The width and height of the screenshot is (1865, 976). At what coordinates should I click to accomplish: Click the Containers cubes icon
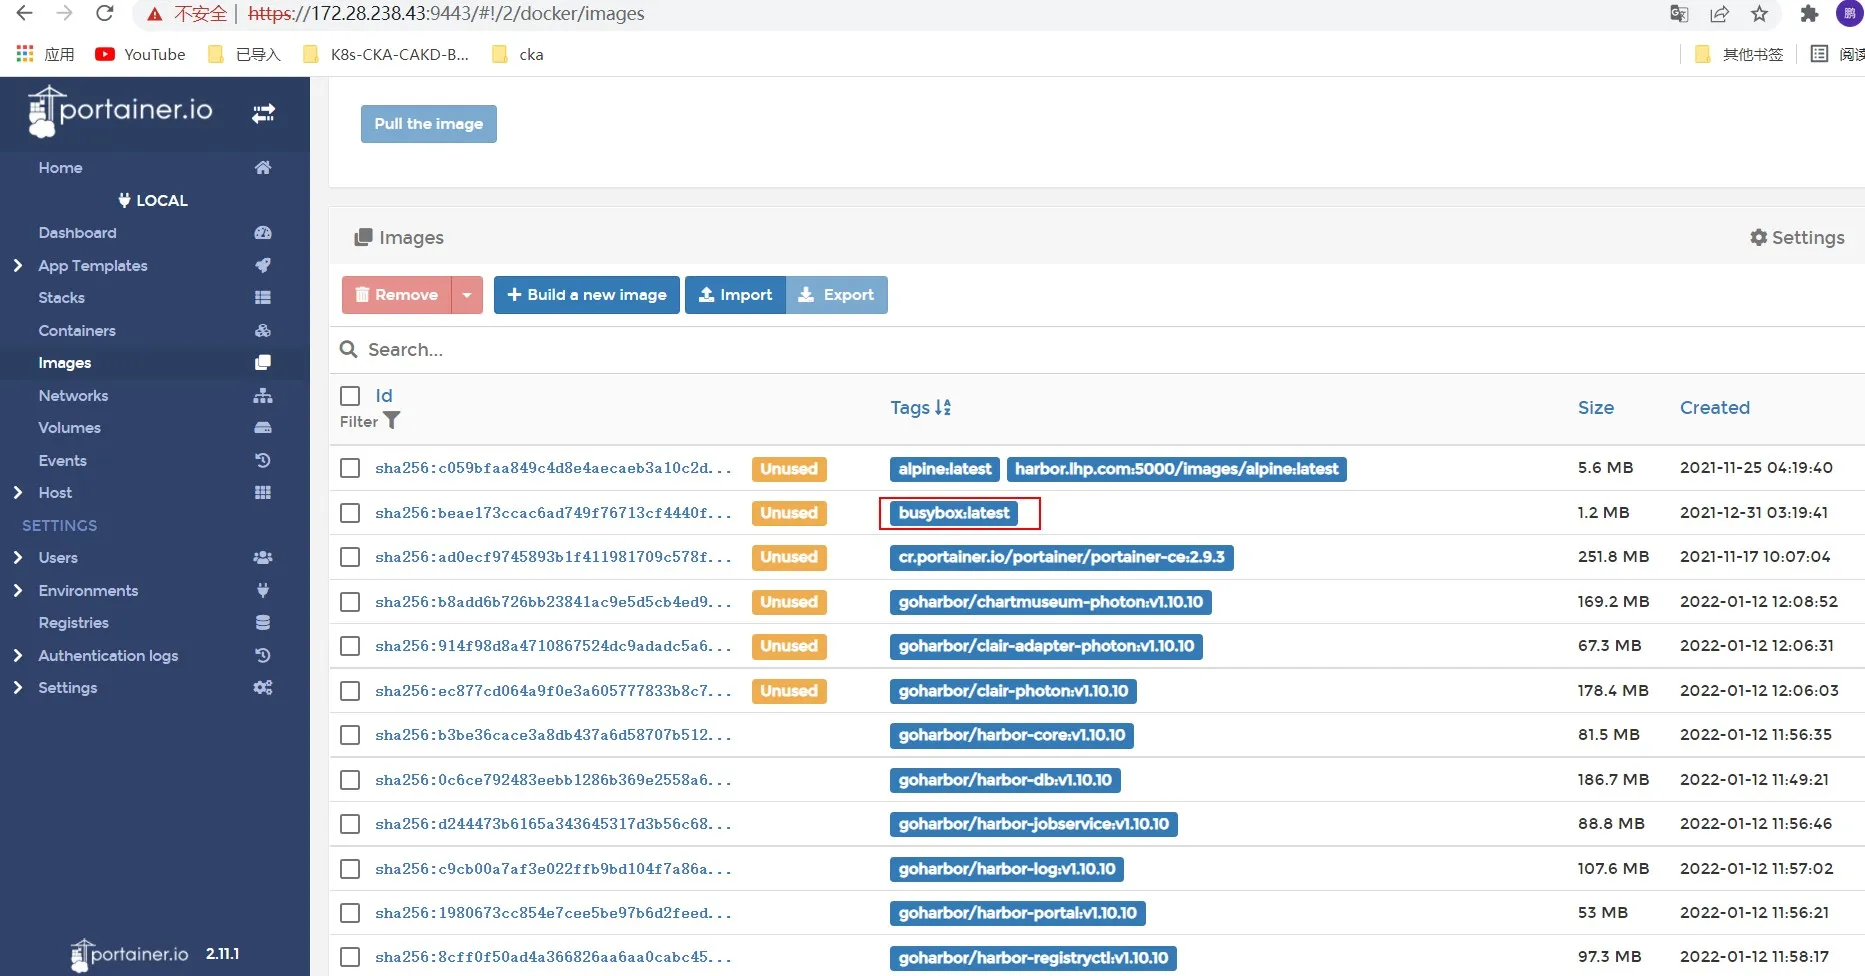[x=263, y=330]
